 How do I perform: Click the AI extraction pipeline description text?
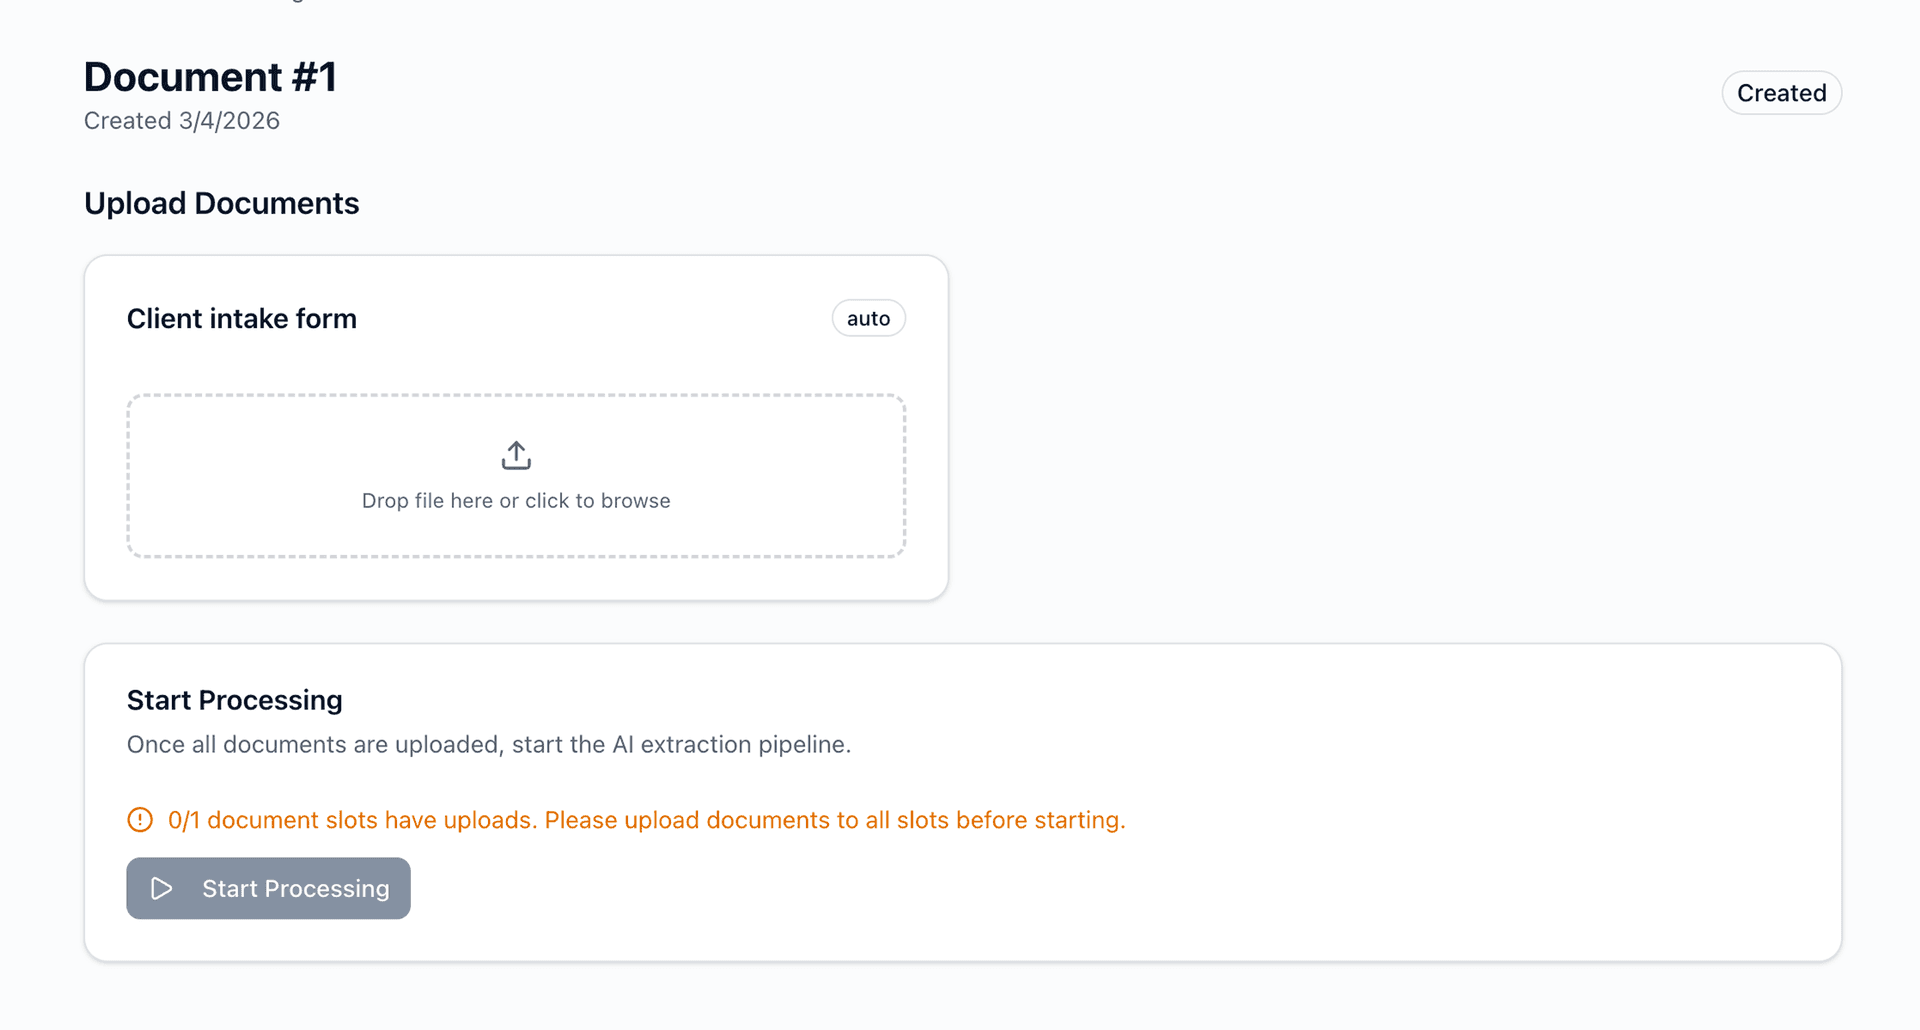(x=489, y=744)
